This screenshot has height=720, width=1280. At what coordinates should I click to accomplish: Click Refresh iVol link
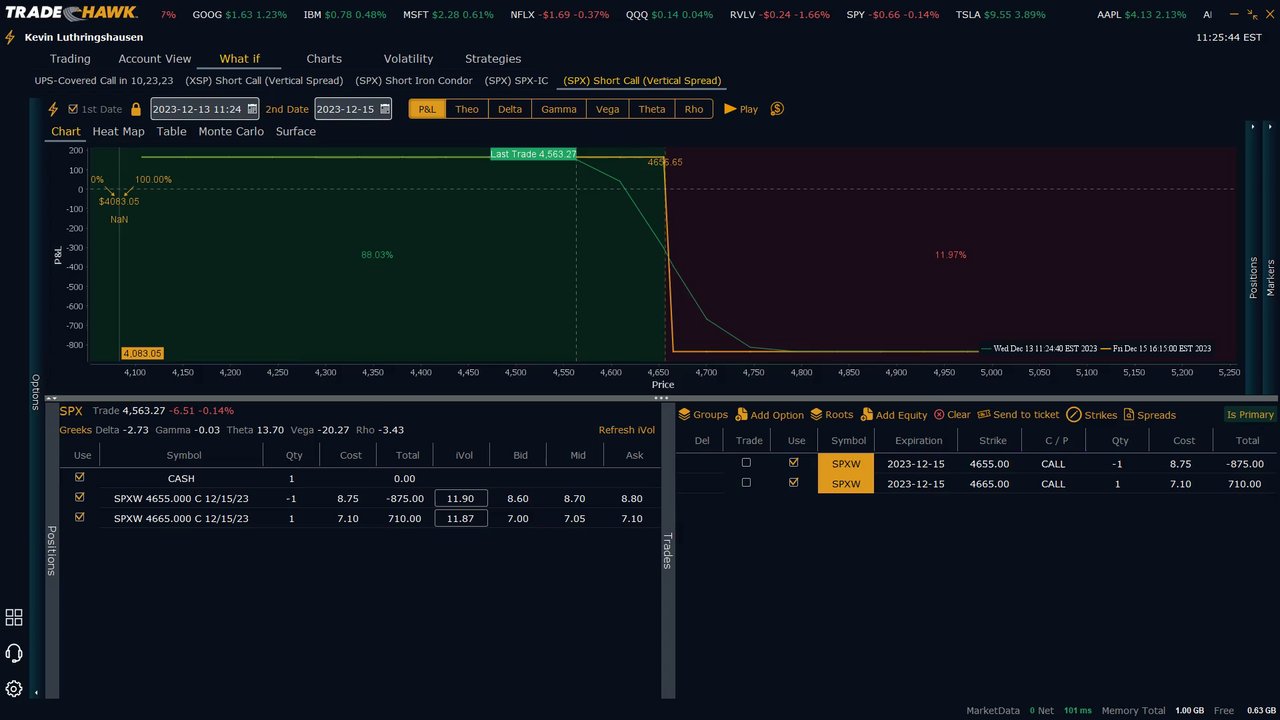(627, 430)
